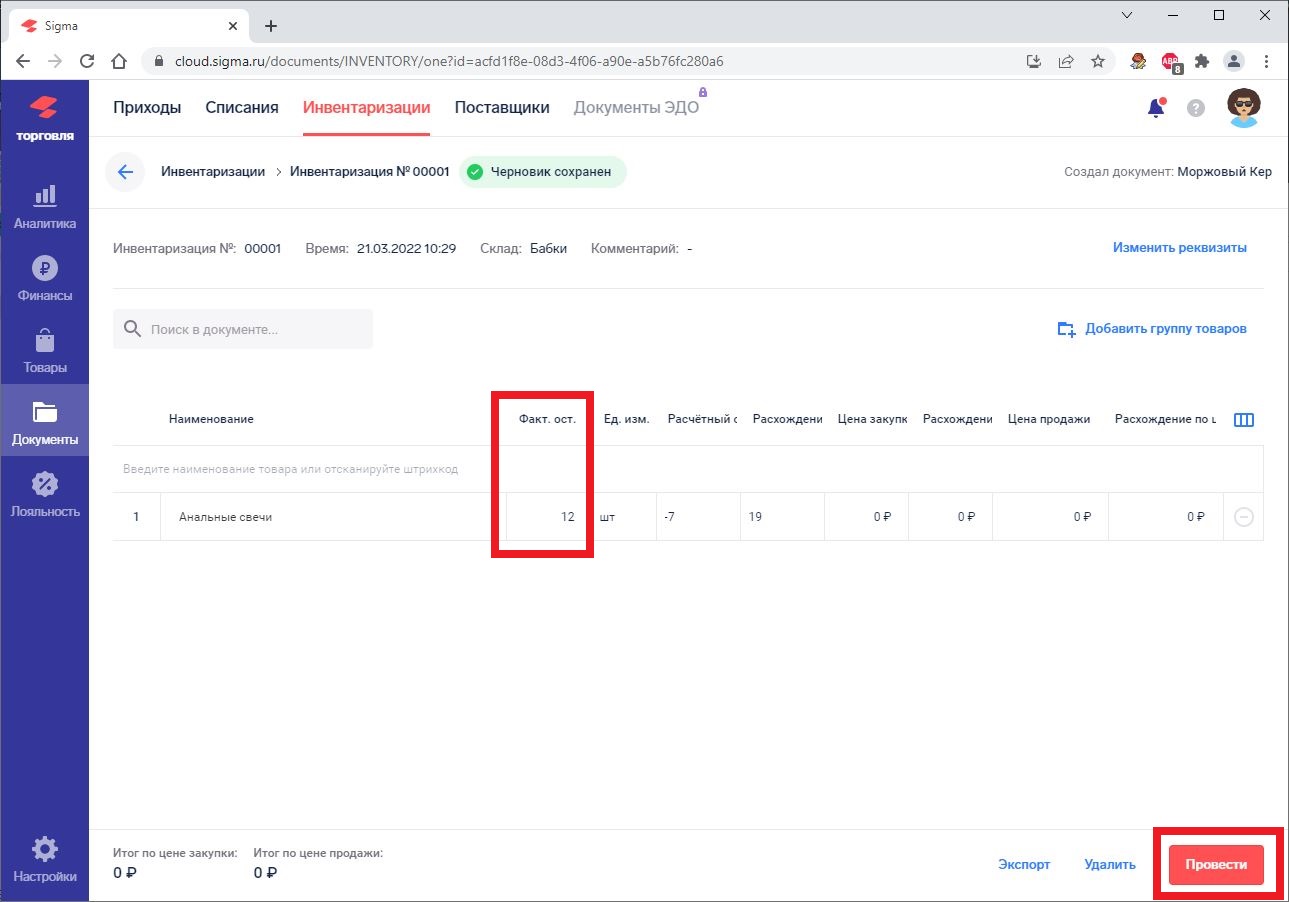Switch to the Приходы tab
The height and width of the screenshot is (902, 1289).
coord(147,108)
